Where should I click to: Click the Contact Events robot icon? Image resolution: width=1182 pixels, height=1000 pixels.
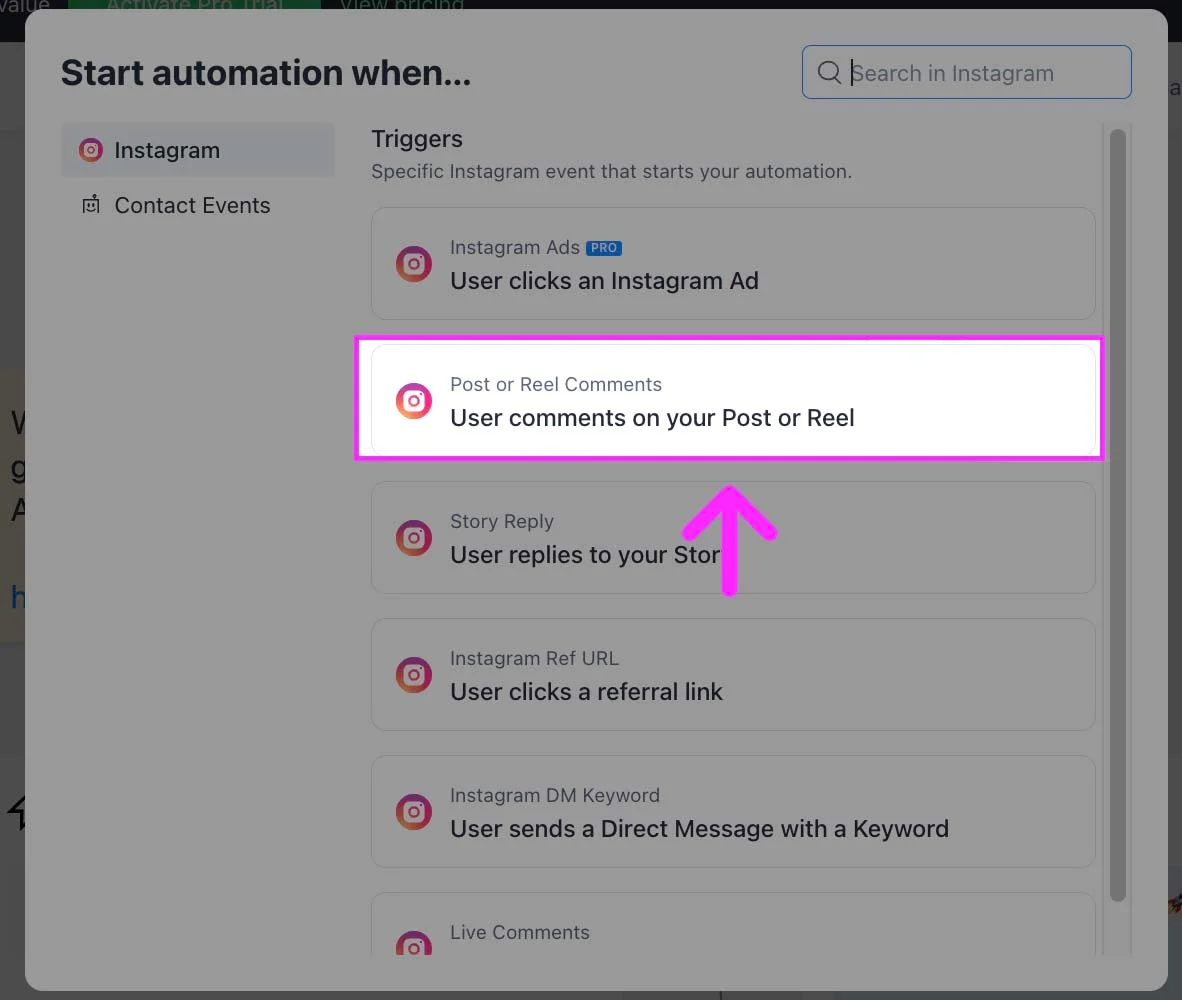point(90,204)
